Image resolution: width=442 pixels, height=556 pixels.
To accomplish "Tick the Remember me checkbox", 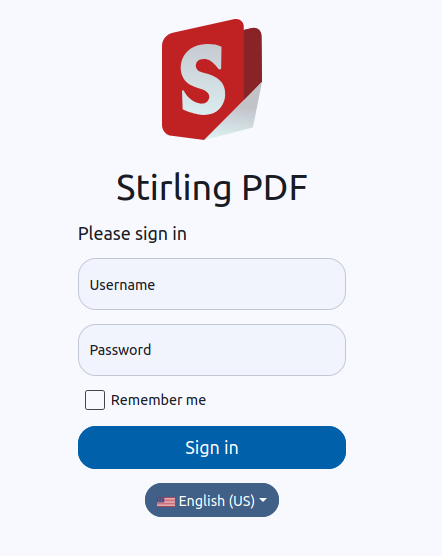I will click(x=95, y=400).
